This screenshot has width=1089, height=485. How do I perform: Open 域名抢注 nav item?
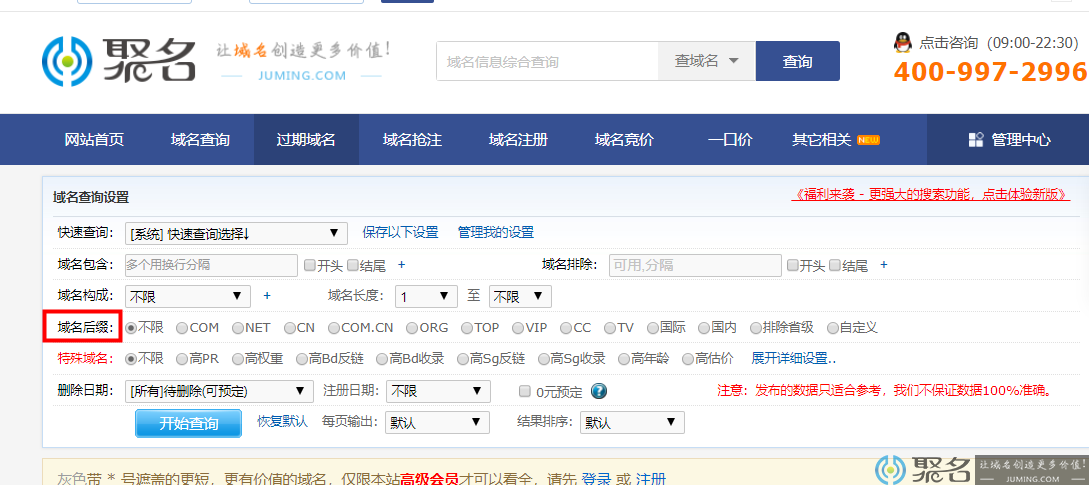tap(412, 140)
